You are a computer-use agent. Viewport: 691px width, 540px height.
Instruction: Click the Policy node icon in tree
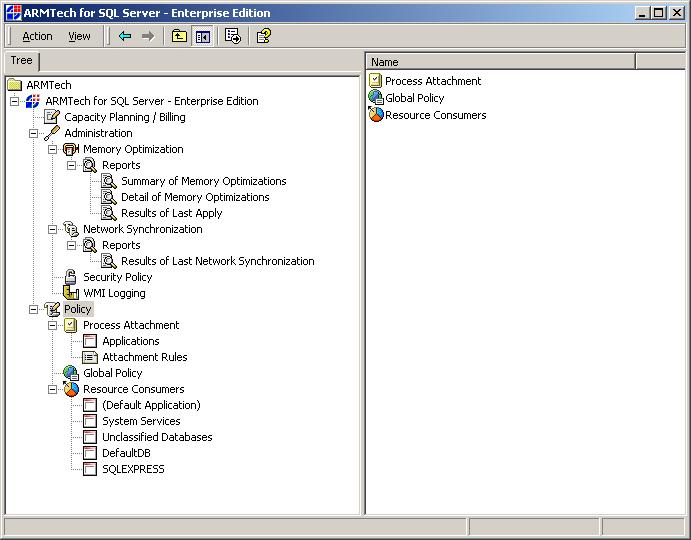click(x=52, y=309)
